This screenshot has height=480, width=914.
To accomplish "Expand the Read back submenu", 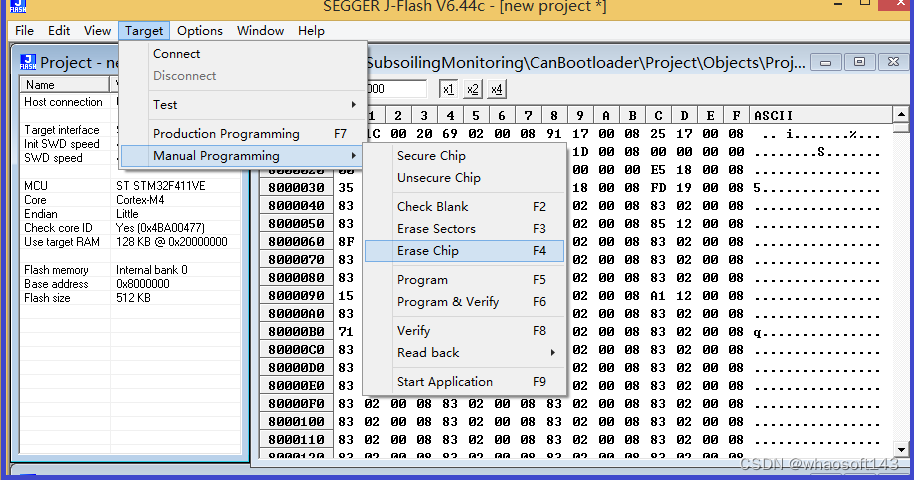I will pos(465,353).
